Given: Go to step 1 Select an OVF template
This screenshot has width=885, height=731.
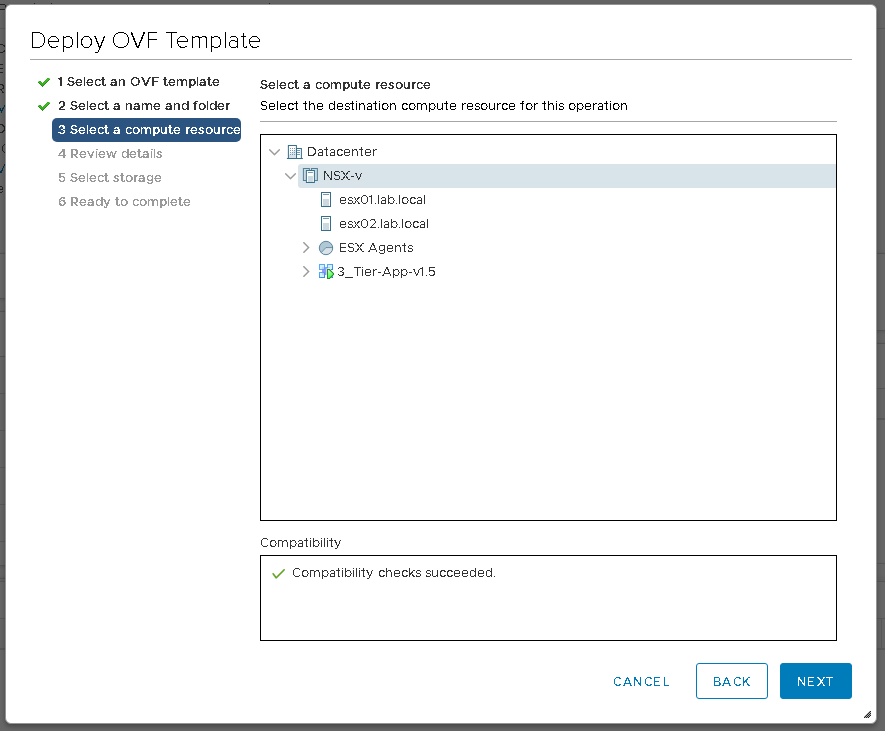Looking at the screenshot, I should click(138, 82).
